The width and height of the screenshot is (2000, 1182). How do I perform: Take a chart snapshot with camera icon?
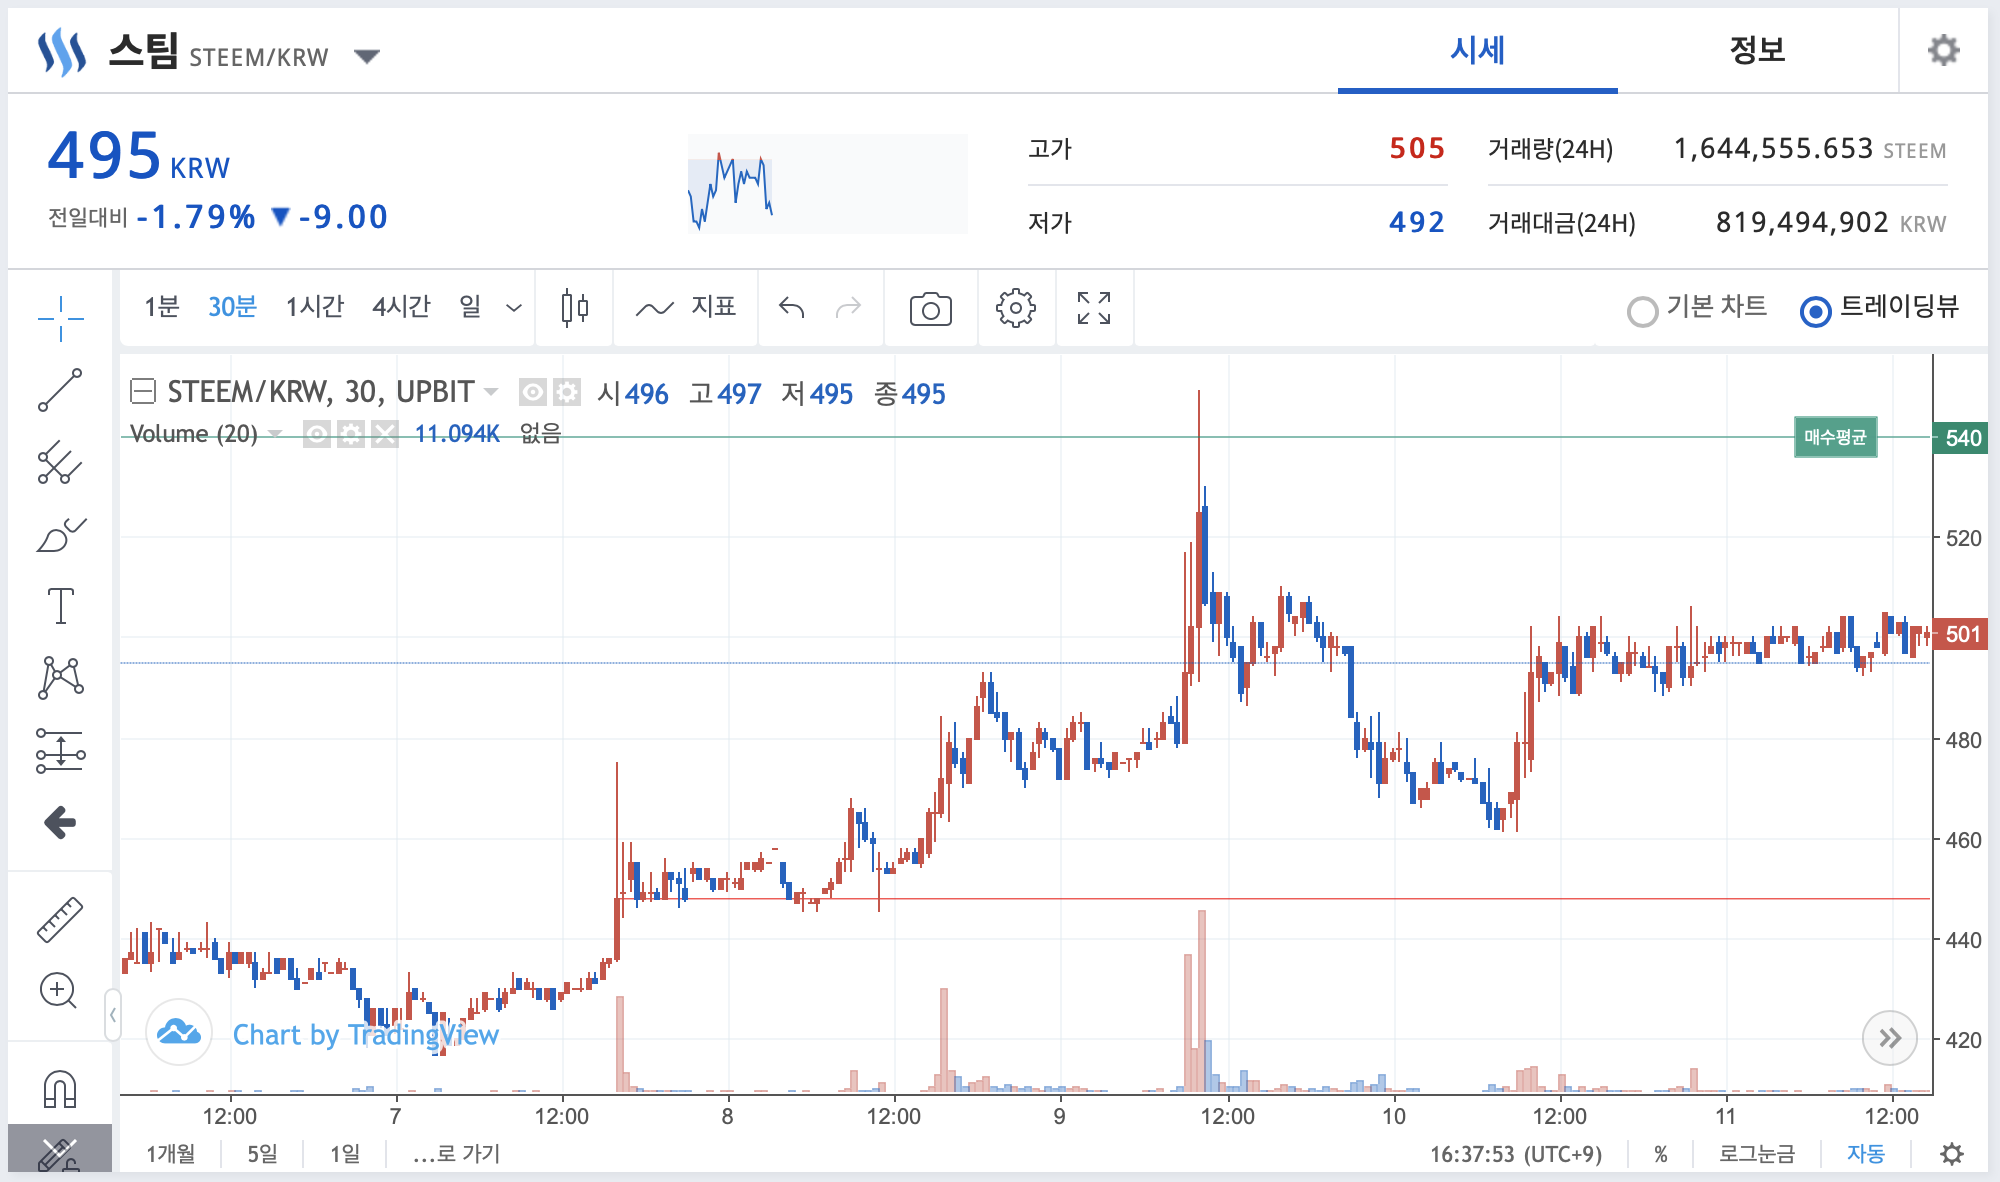[x=930, y=309]
